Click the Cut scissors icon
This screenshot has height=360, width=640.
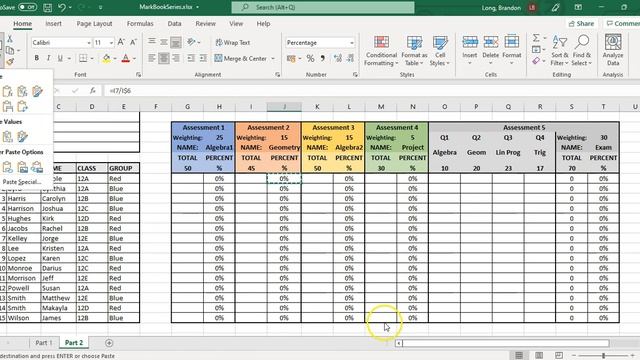click(x=10, y=39)
